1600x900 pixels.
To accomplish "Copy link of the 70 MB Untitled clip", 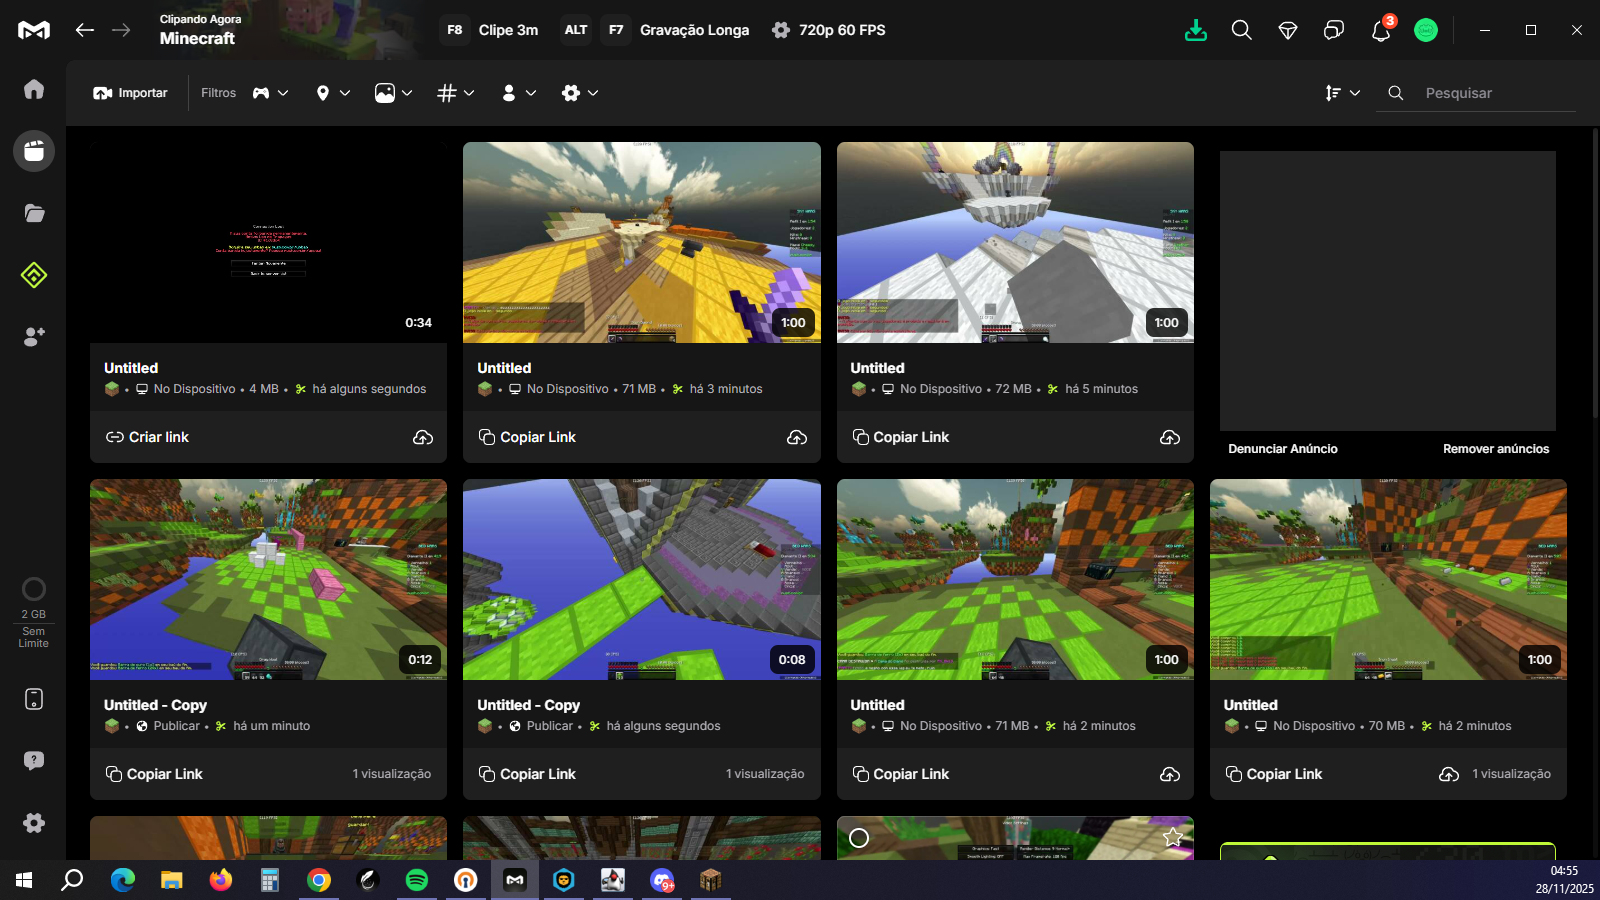I will tap(1274, 774).
